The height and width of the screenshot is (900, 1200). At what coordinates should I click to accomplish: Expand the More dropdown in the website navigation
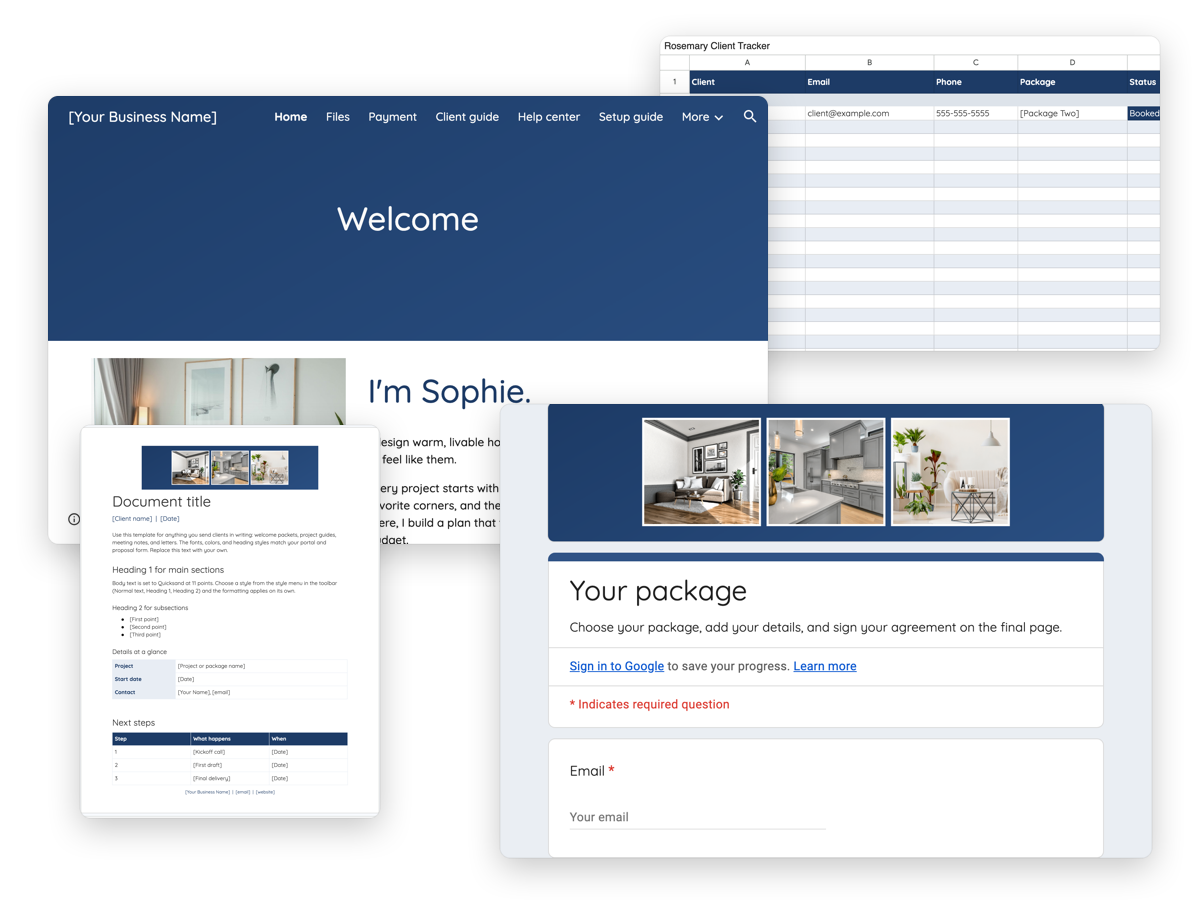coord(702,117)
